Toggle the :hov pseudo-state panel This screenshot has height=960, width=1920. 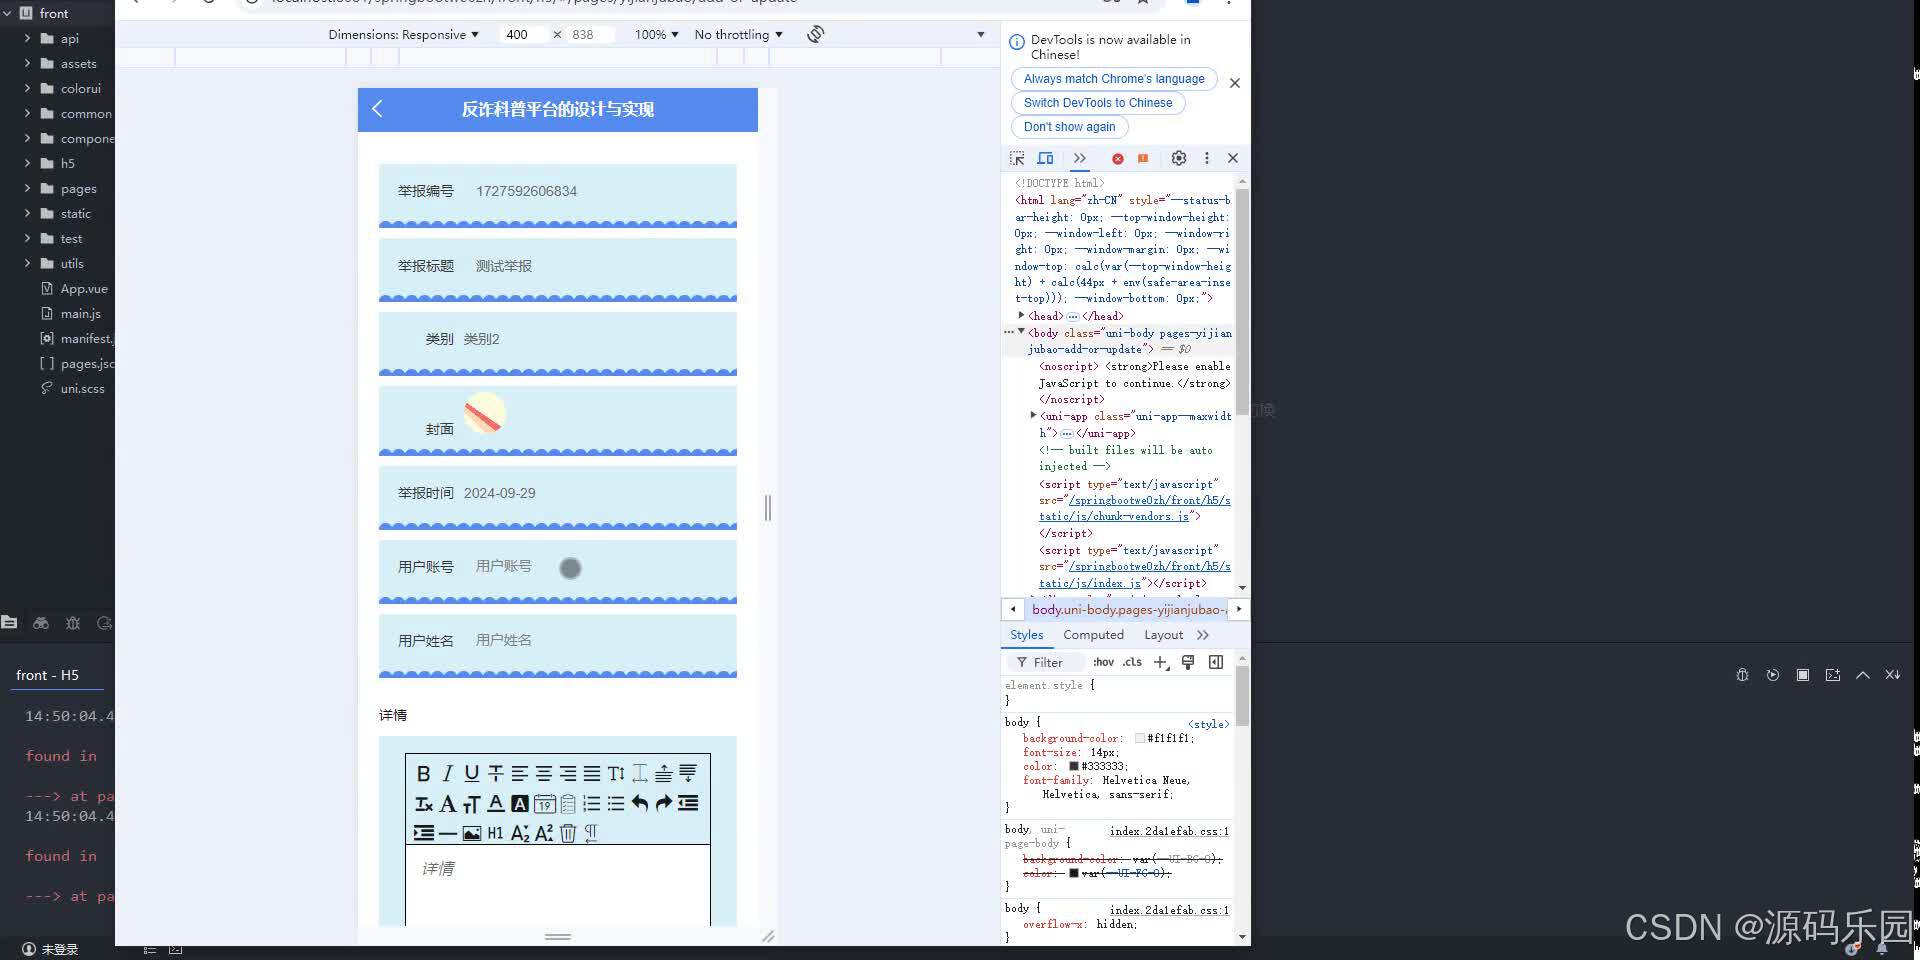click(1104, 662)
